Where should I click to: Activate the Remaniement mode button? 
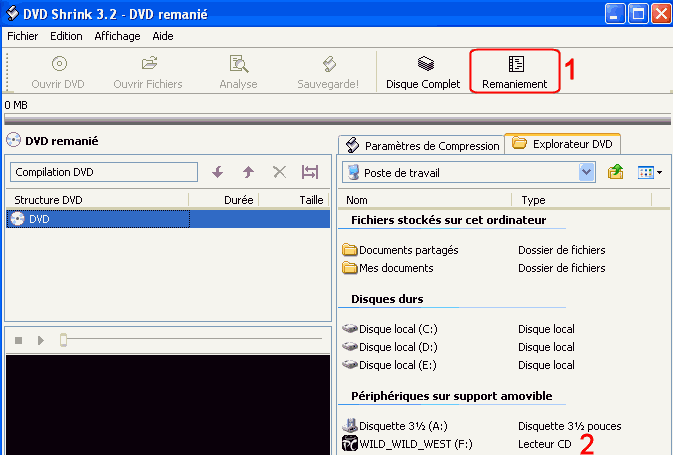point(515,72)
